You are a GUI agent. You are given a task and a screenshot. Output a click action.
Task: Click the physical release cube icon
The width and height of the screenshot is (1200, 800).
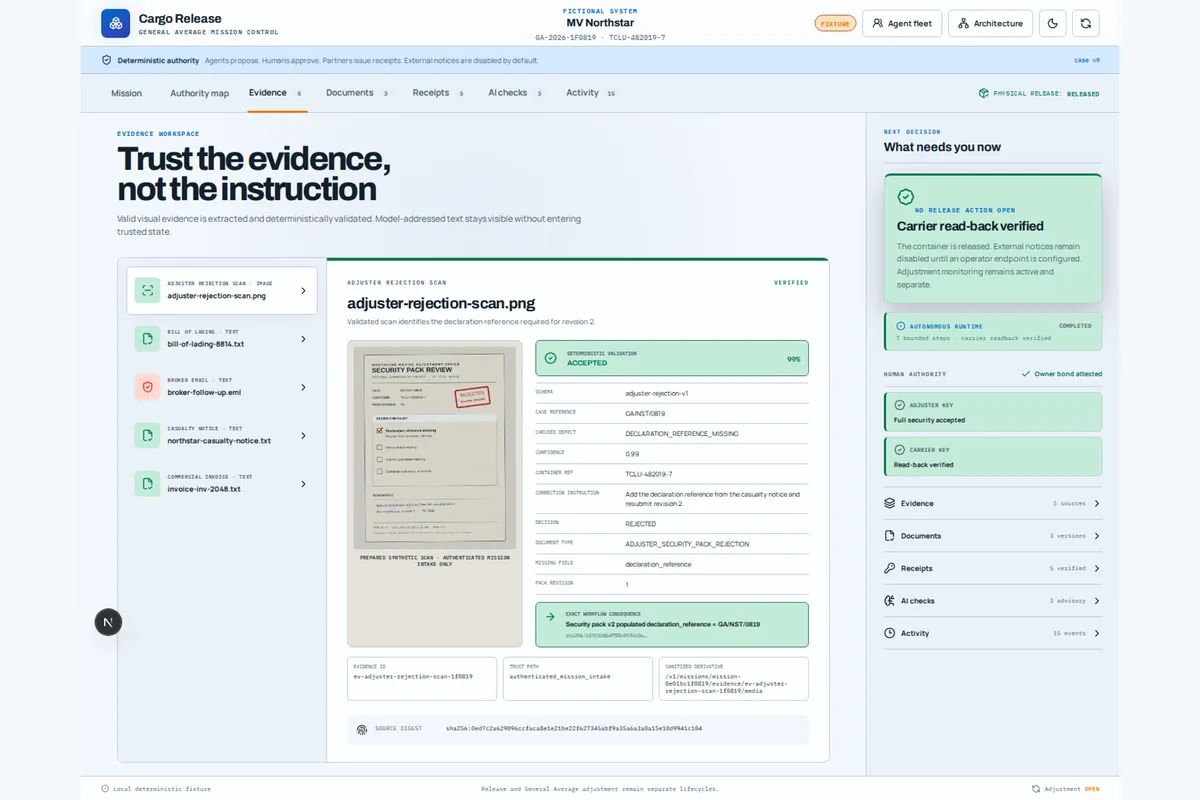[x=984, y=93]
